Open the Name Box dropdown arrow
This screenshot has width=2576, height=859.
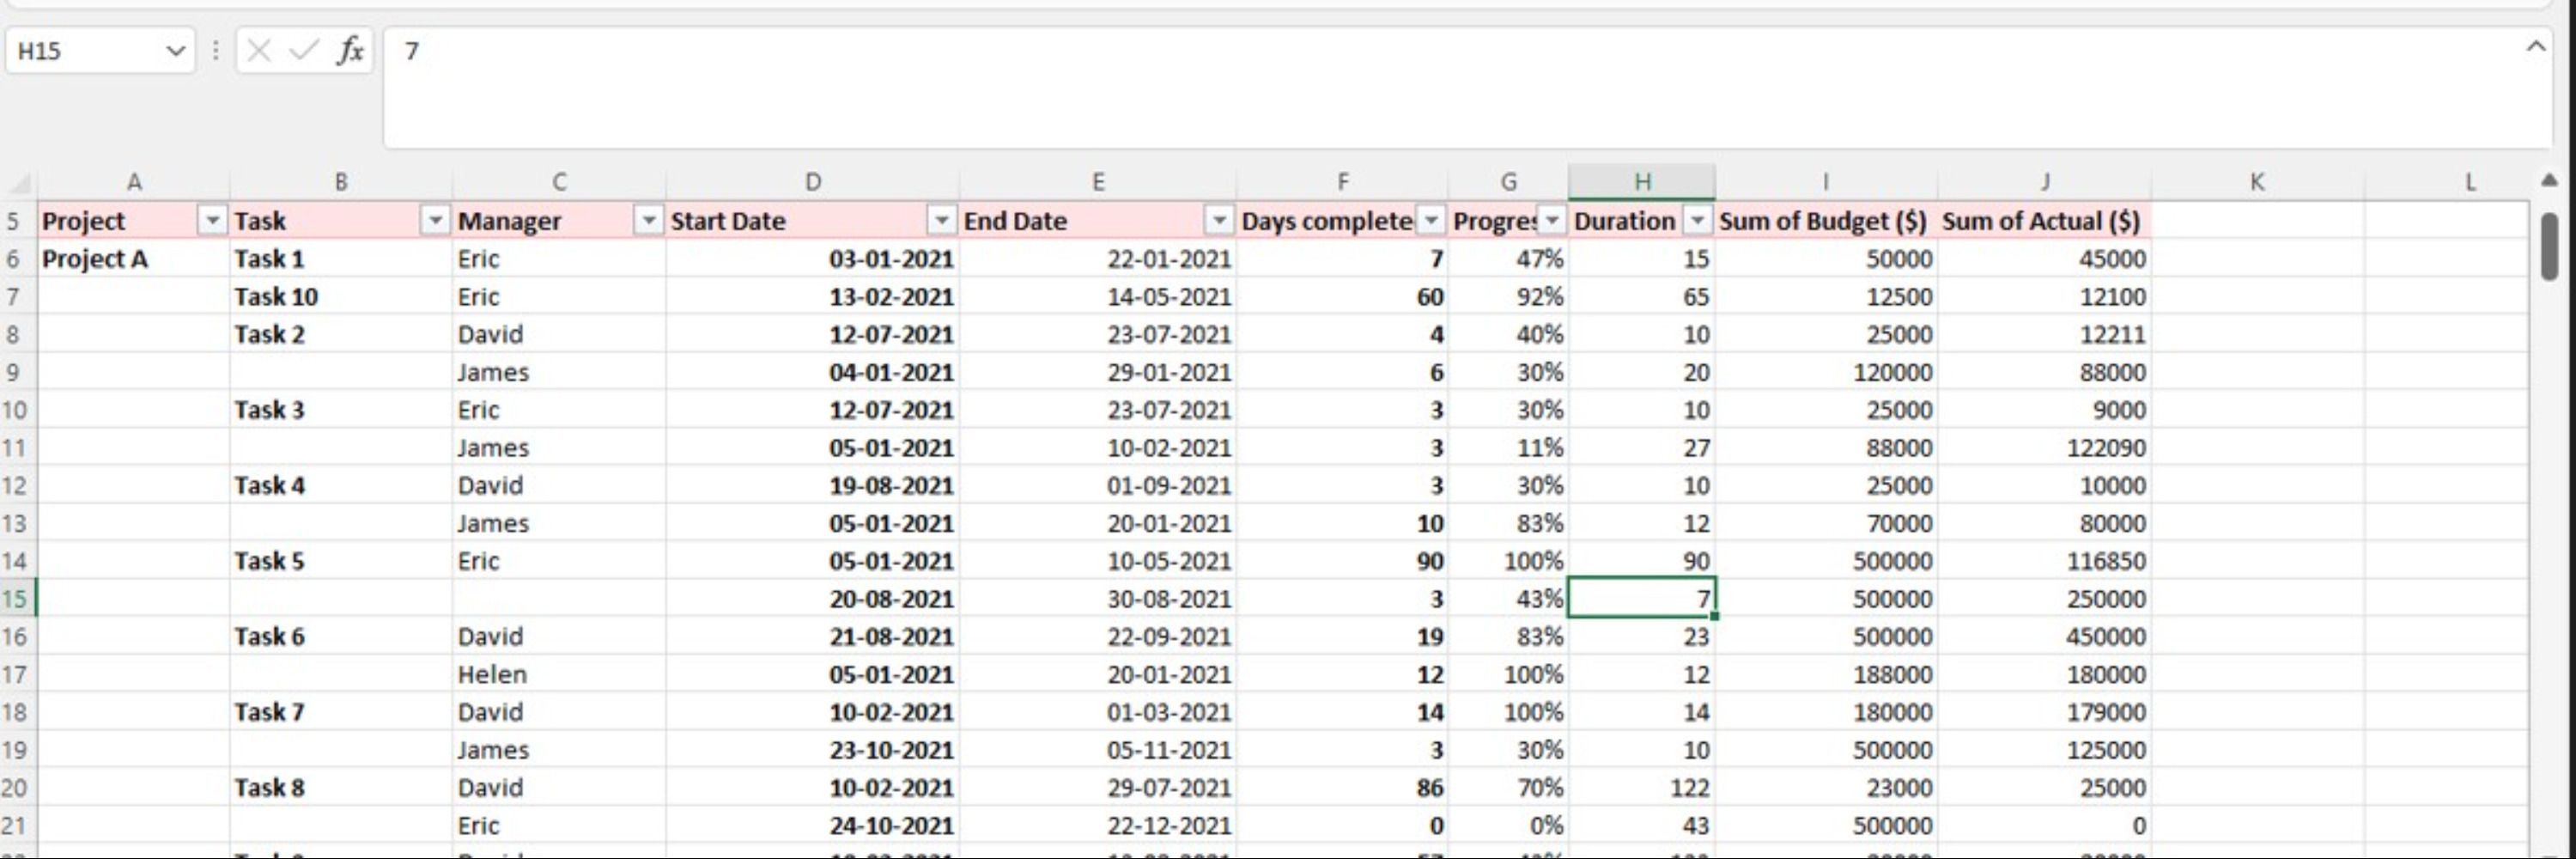point(175,51)
